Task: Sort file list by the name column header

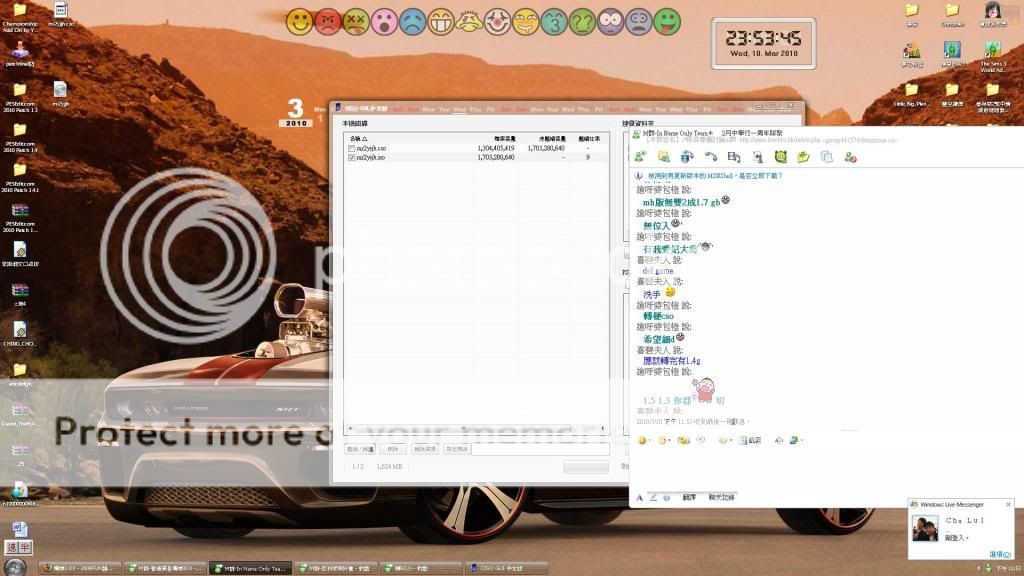Action: [x=358, y=138]
